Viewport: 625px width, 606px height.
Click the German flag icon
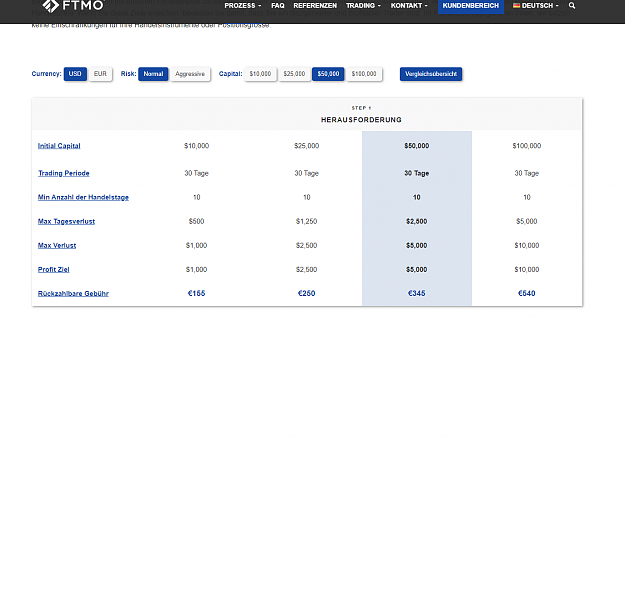517,6
